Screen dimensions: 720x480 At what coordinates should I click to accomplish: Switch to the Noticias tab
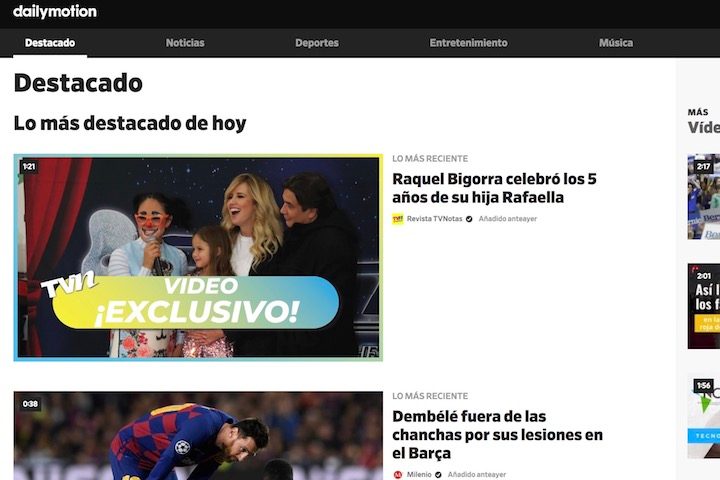pyautogui.click(x=185, y=43)
